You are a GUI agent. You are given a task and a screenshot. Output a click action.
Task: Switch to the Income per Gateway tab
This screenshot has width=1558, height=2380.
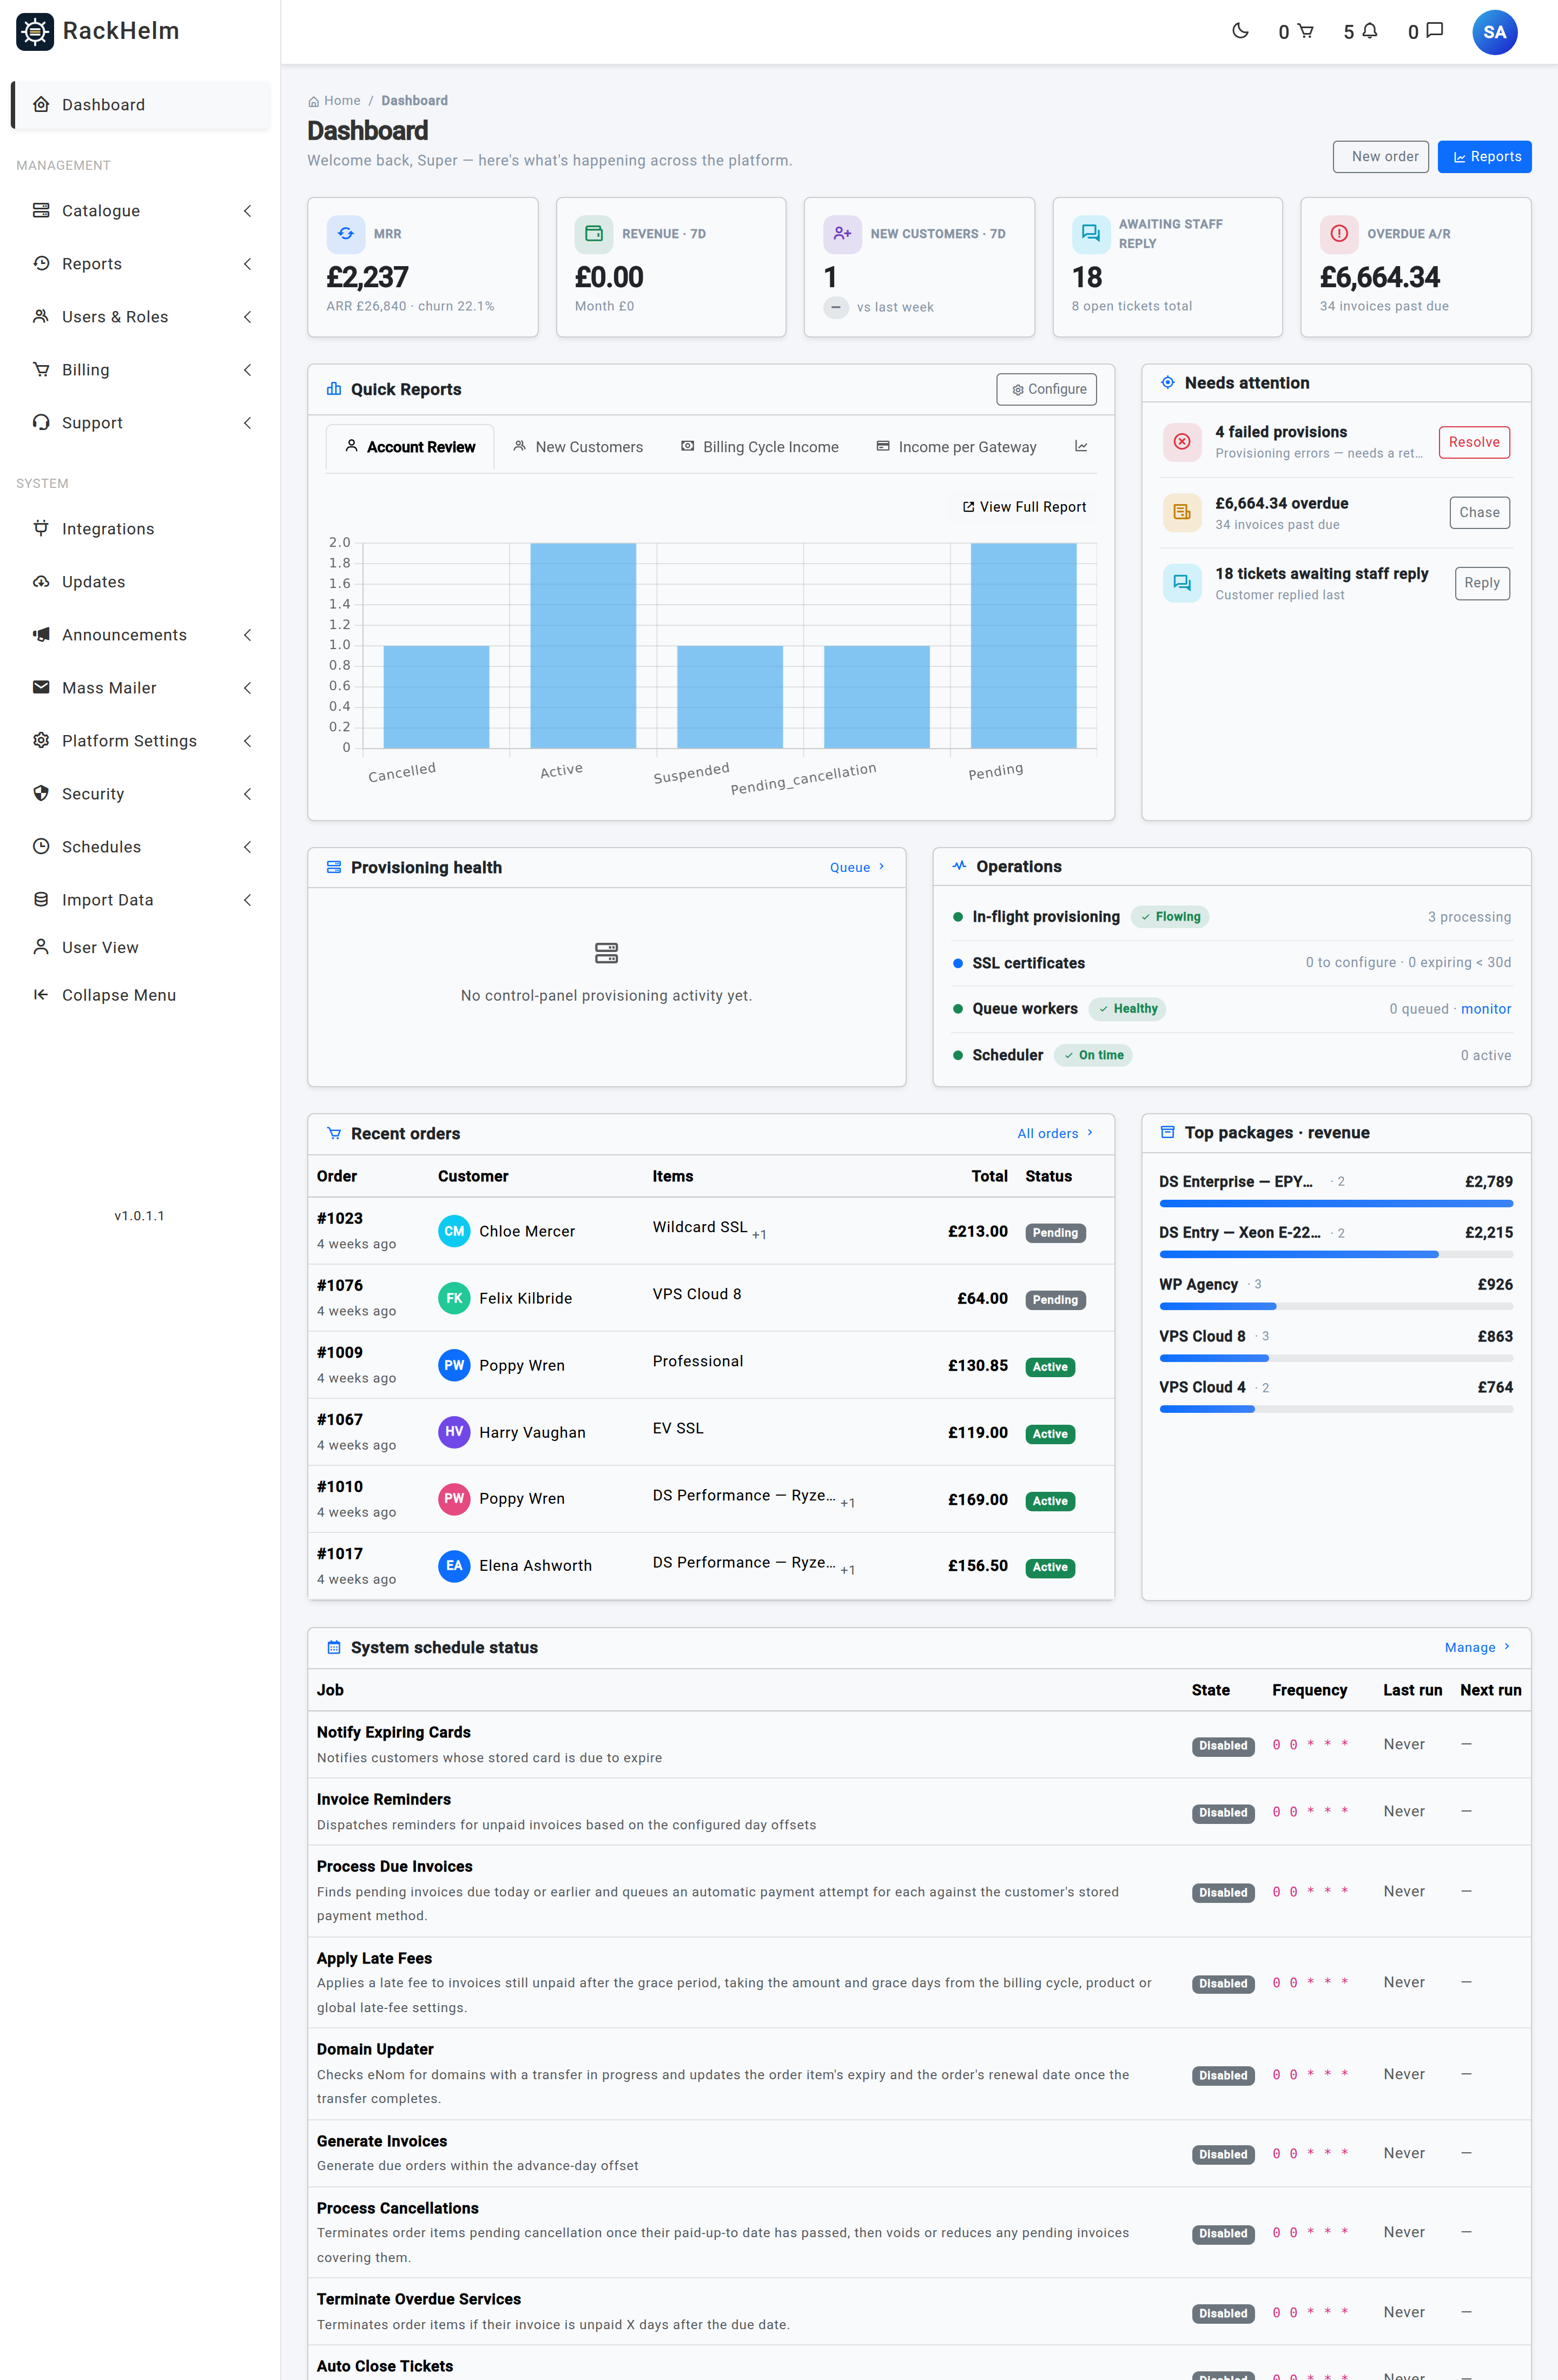[957, 447]
